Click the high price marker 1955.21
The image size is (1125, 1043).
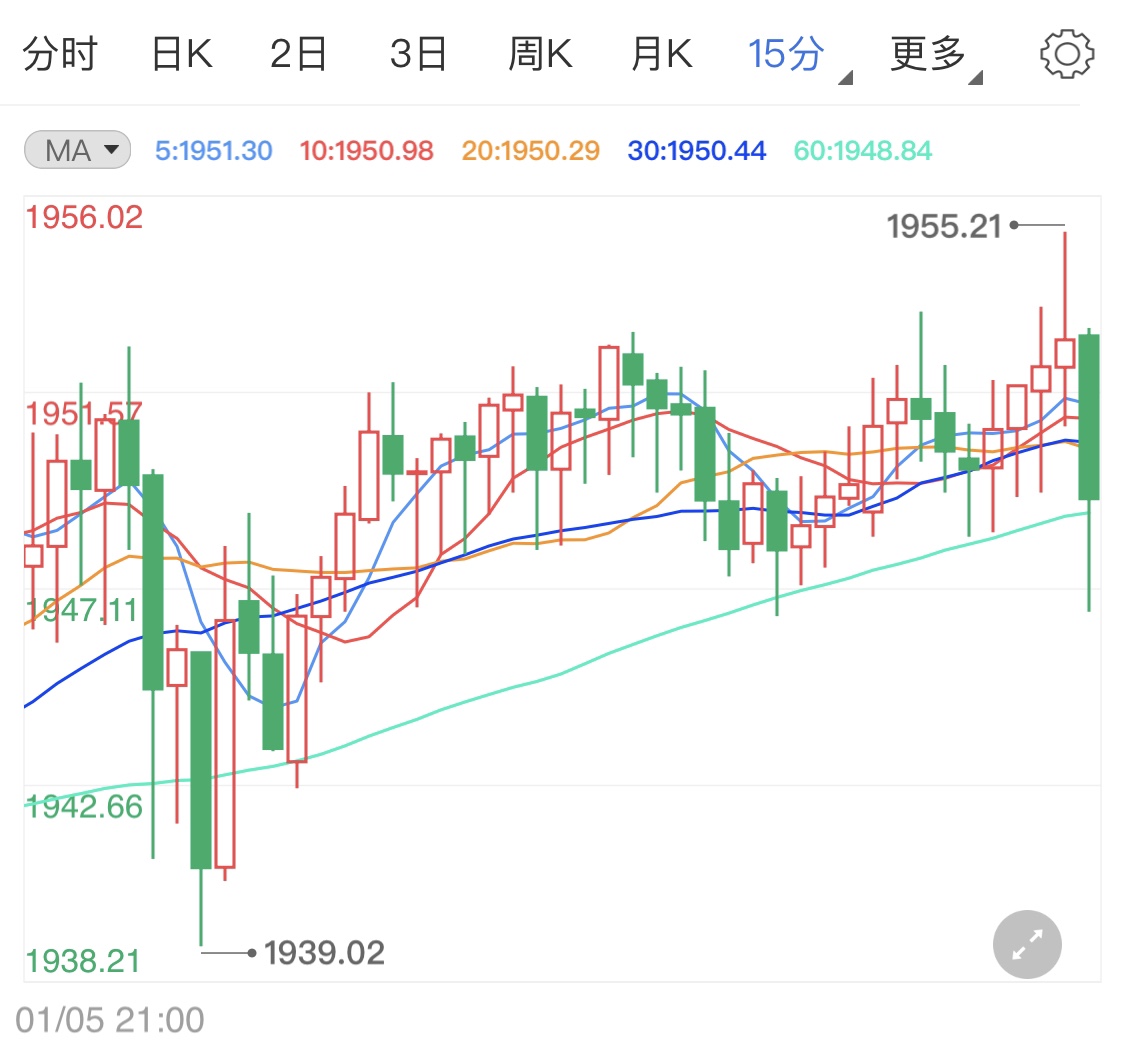click(944, 227)
